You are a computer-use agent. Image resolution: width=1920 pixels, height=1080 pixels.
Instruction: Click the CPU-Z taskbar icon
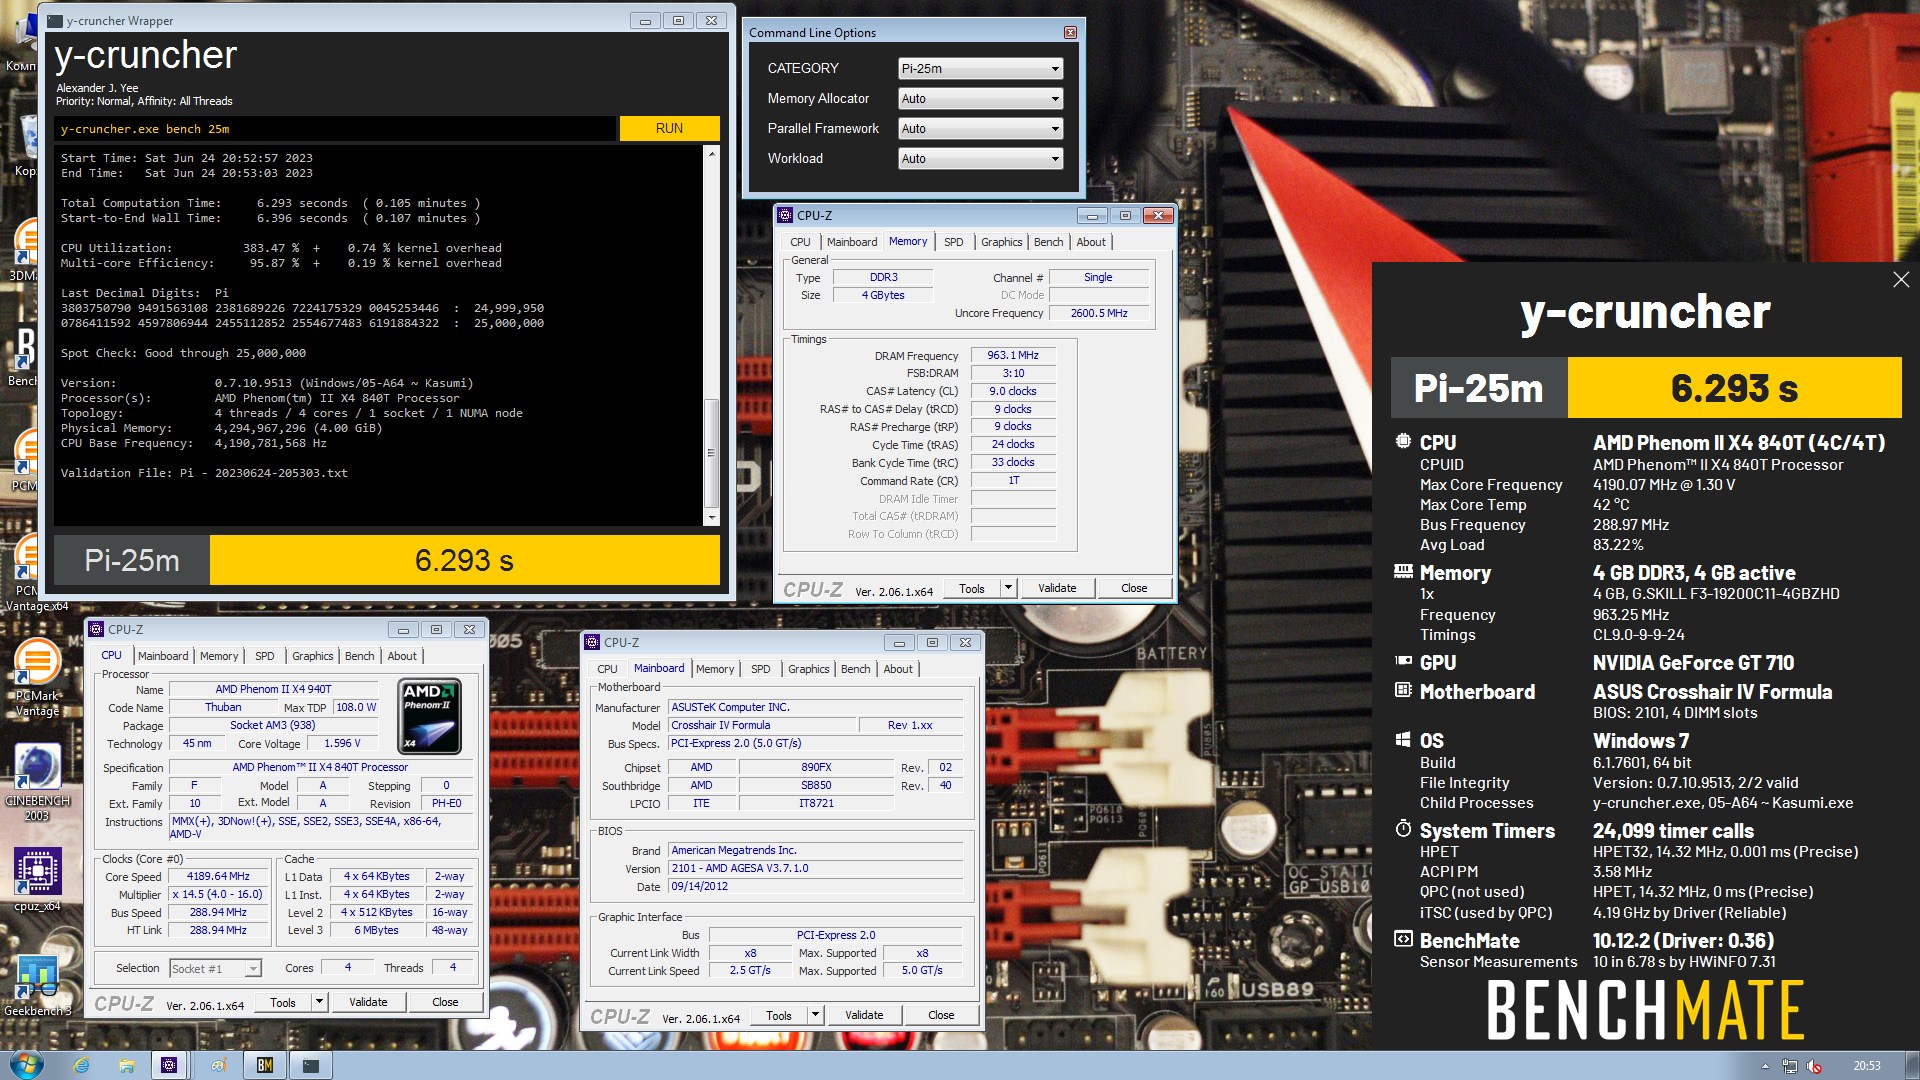pyautogui.click(x=169, y=1066)
